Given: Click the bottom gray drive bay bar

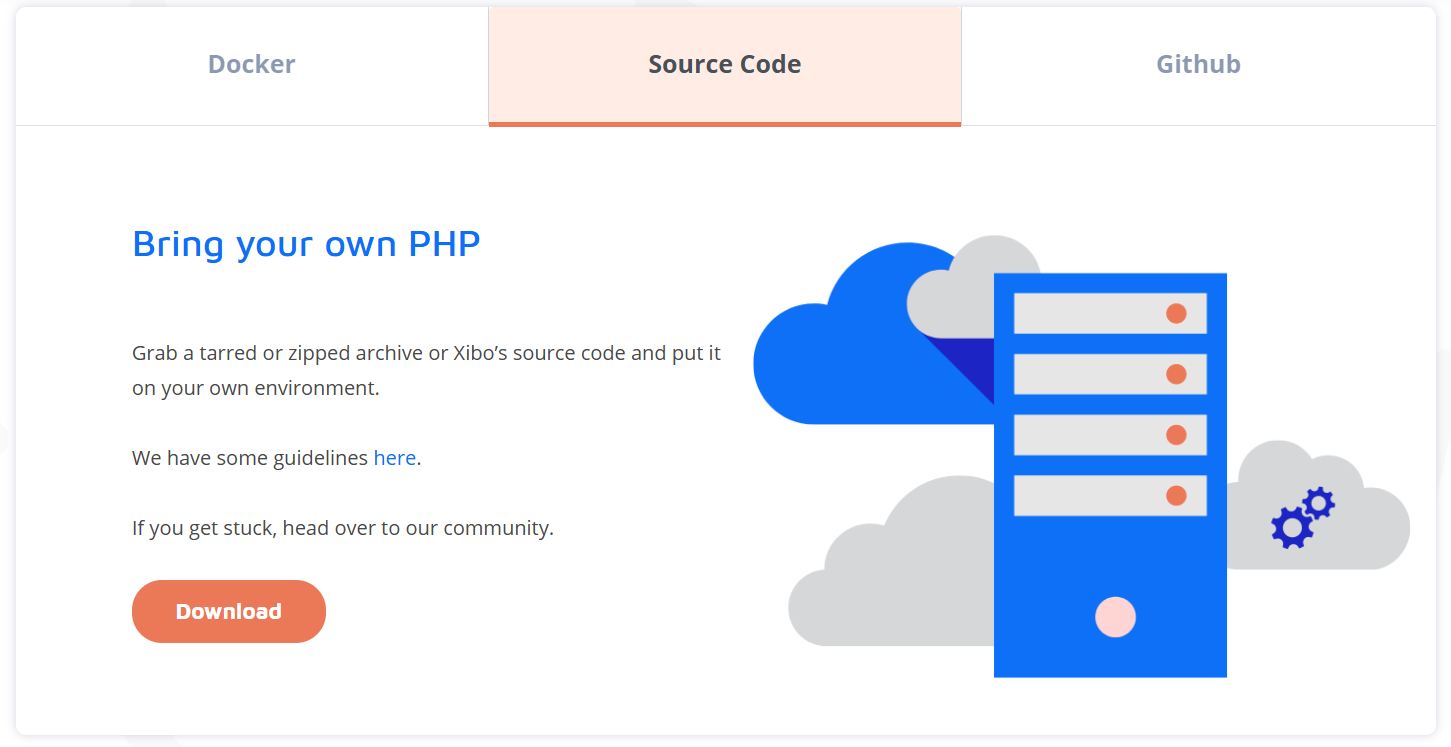Looking at the screenshot, I should click(1085, 496).
